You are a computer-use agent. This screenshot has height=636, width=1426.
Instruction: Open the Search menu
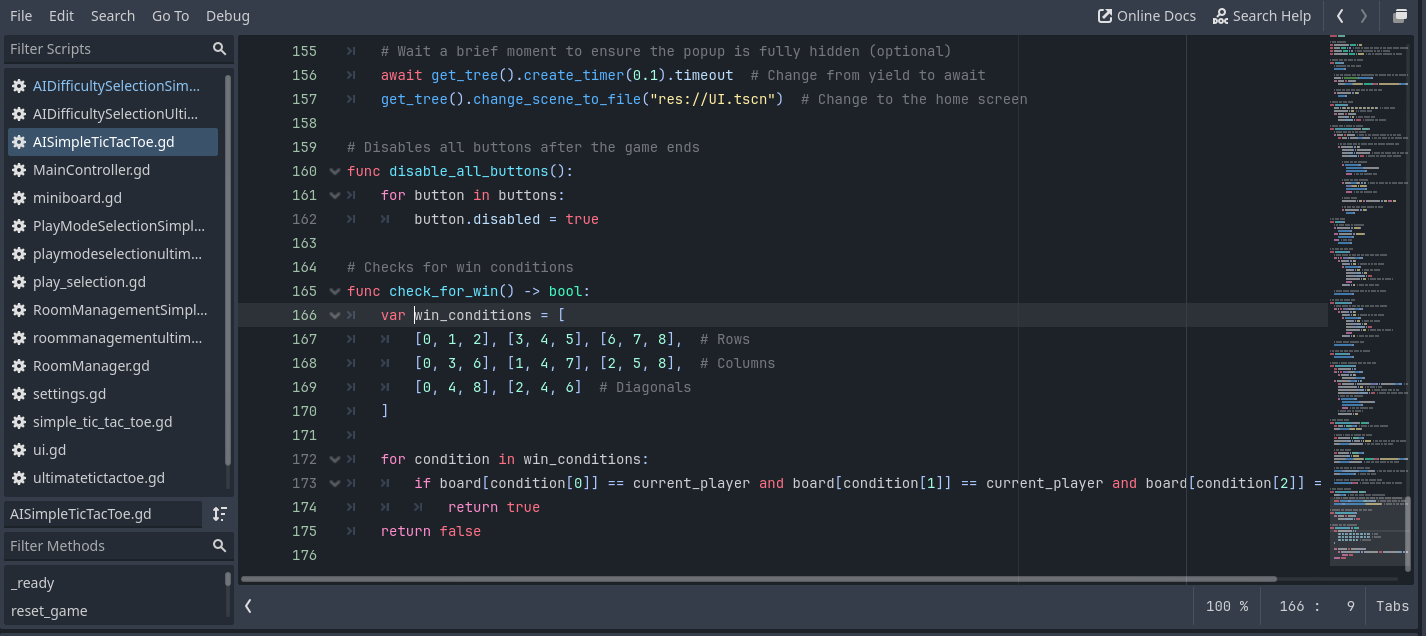point(113,16)
